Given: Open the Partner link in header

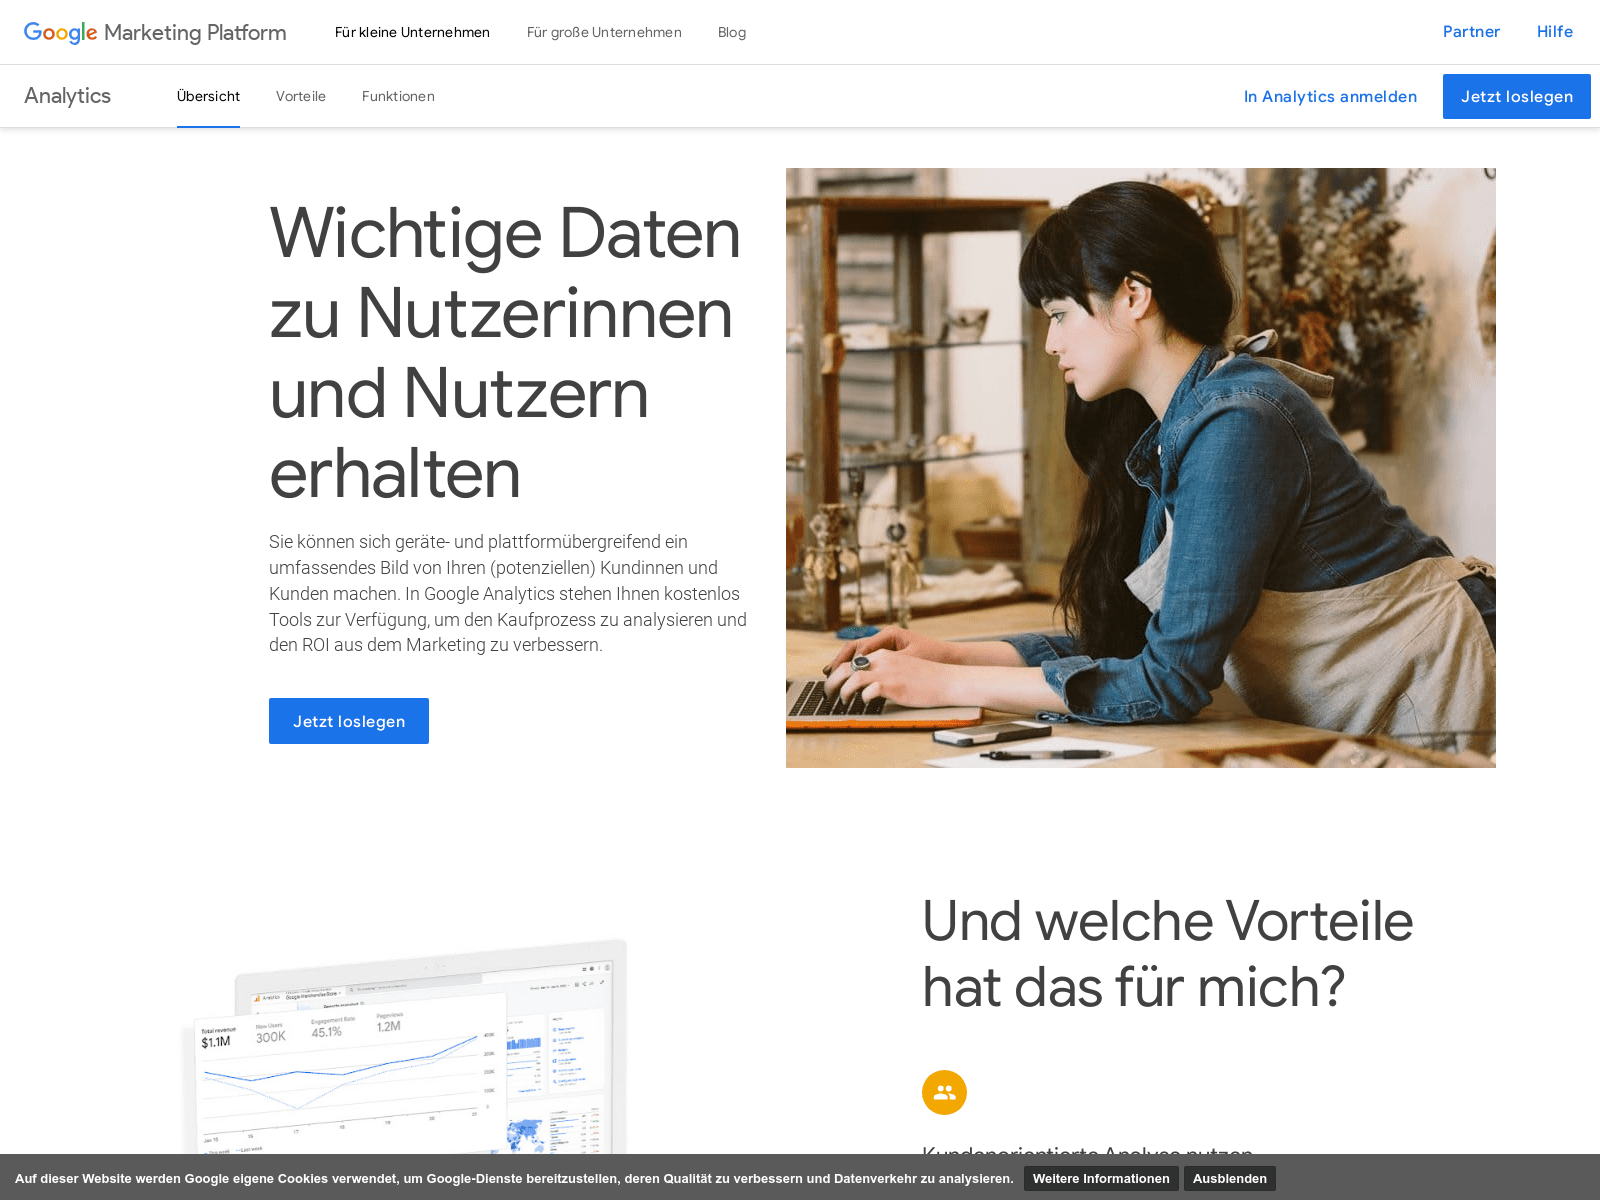Looking at the screenshot, I should [x=1471, y=32].
